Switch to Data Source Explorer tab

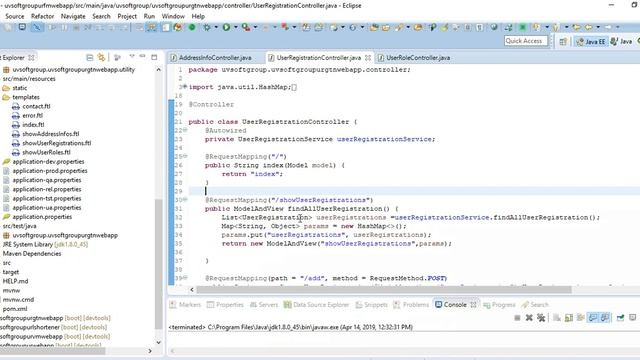tap(317, 304)
